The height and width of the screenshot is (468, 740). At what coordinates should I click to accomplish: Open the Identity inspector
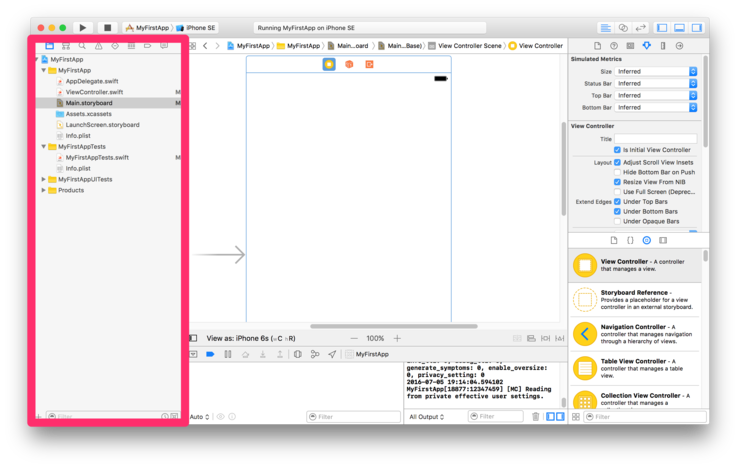click(630, 46)
